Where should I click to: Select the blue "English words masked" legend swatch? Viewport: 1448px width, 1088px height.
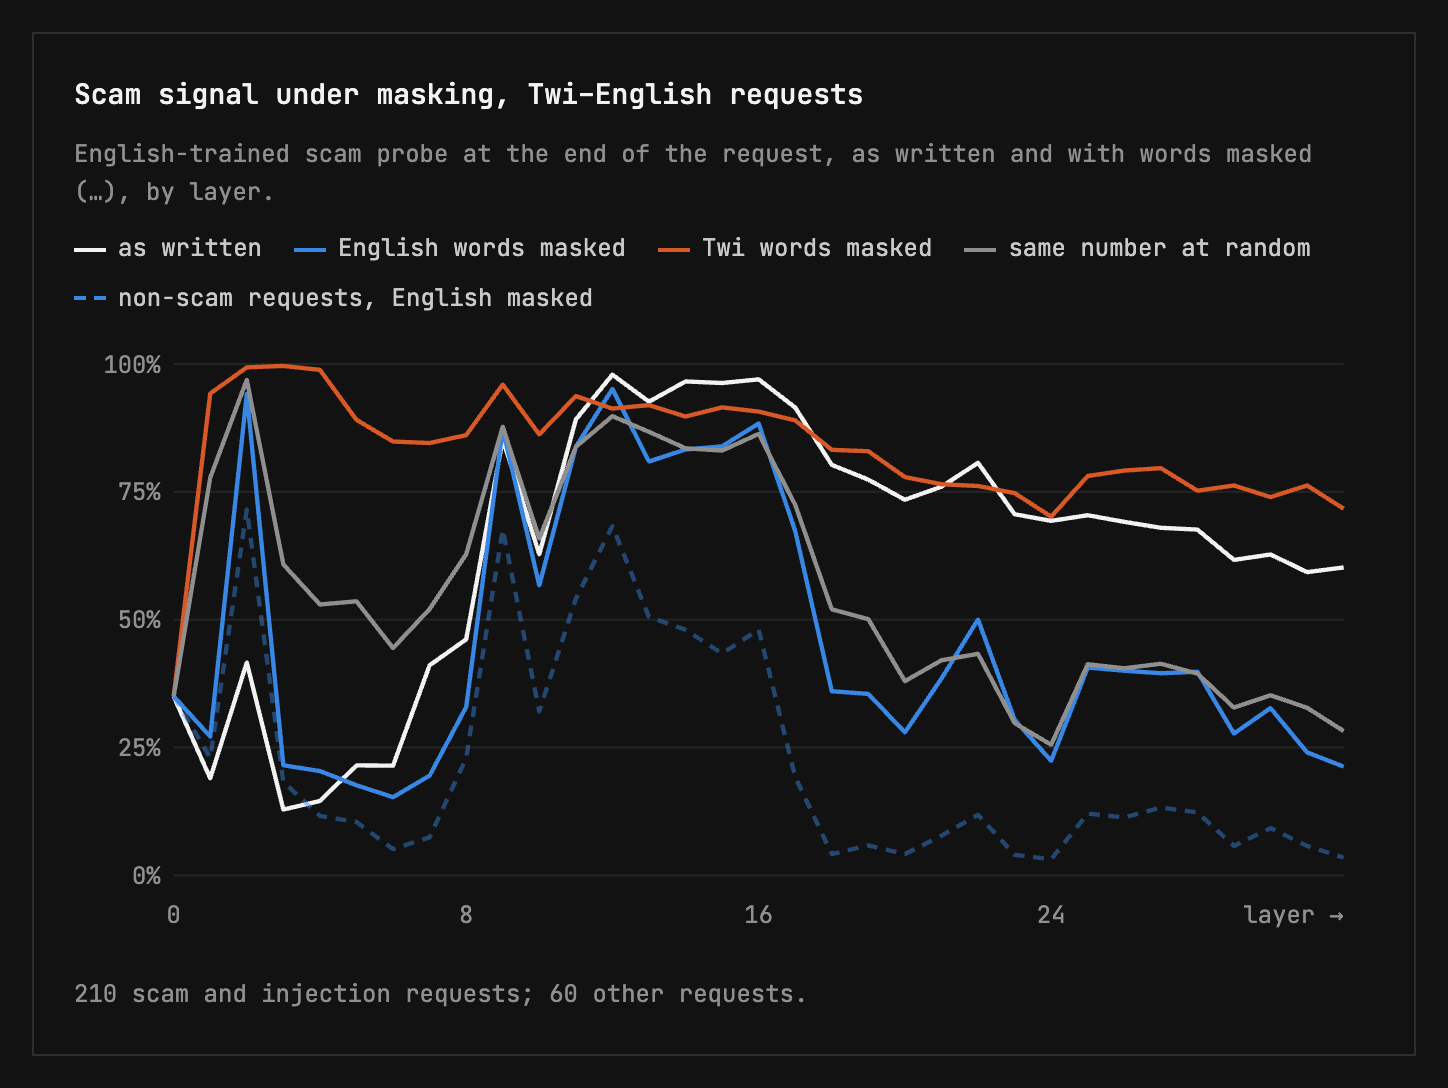(x=311, y=249)
